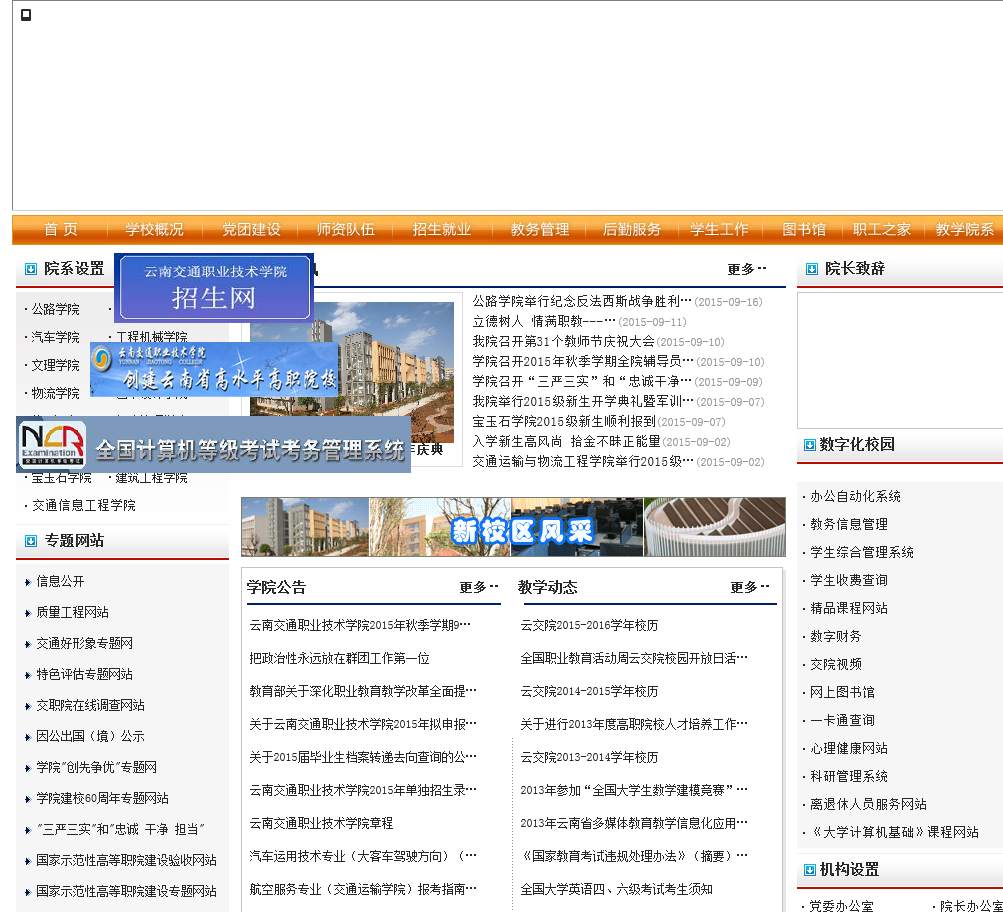Click the blue arrow icon beside 院系设置
1003x912 pixels.
pyautogui.click(x=31, y=269)
